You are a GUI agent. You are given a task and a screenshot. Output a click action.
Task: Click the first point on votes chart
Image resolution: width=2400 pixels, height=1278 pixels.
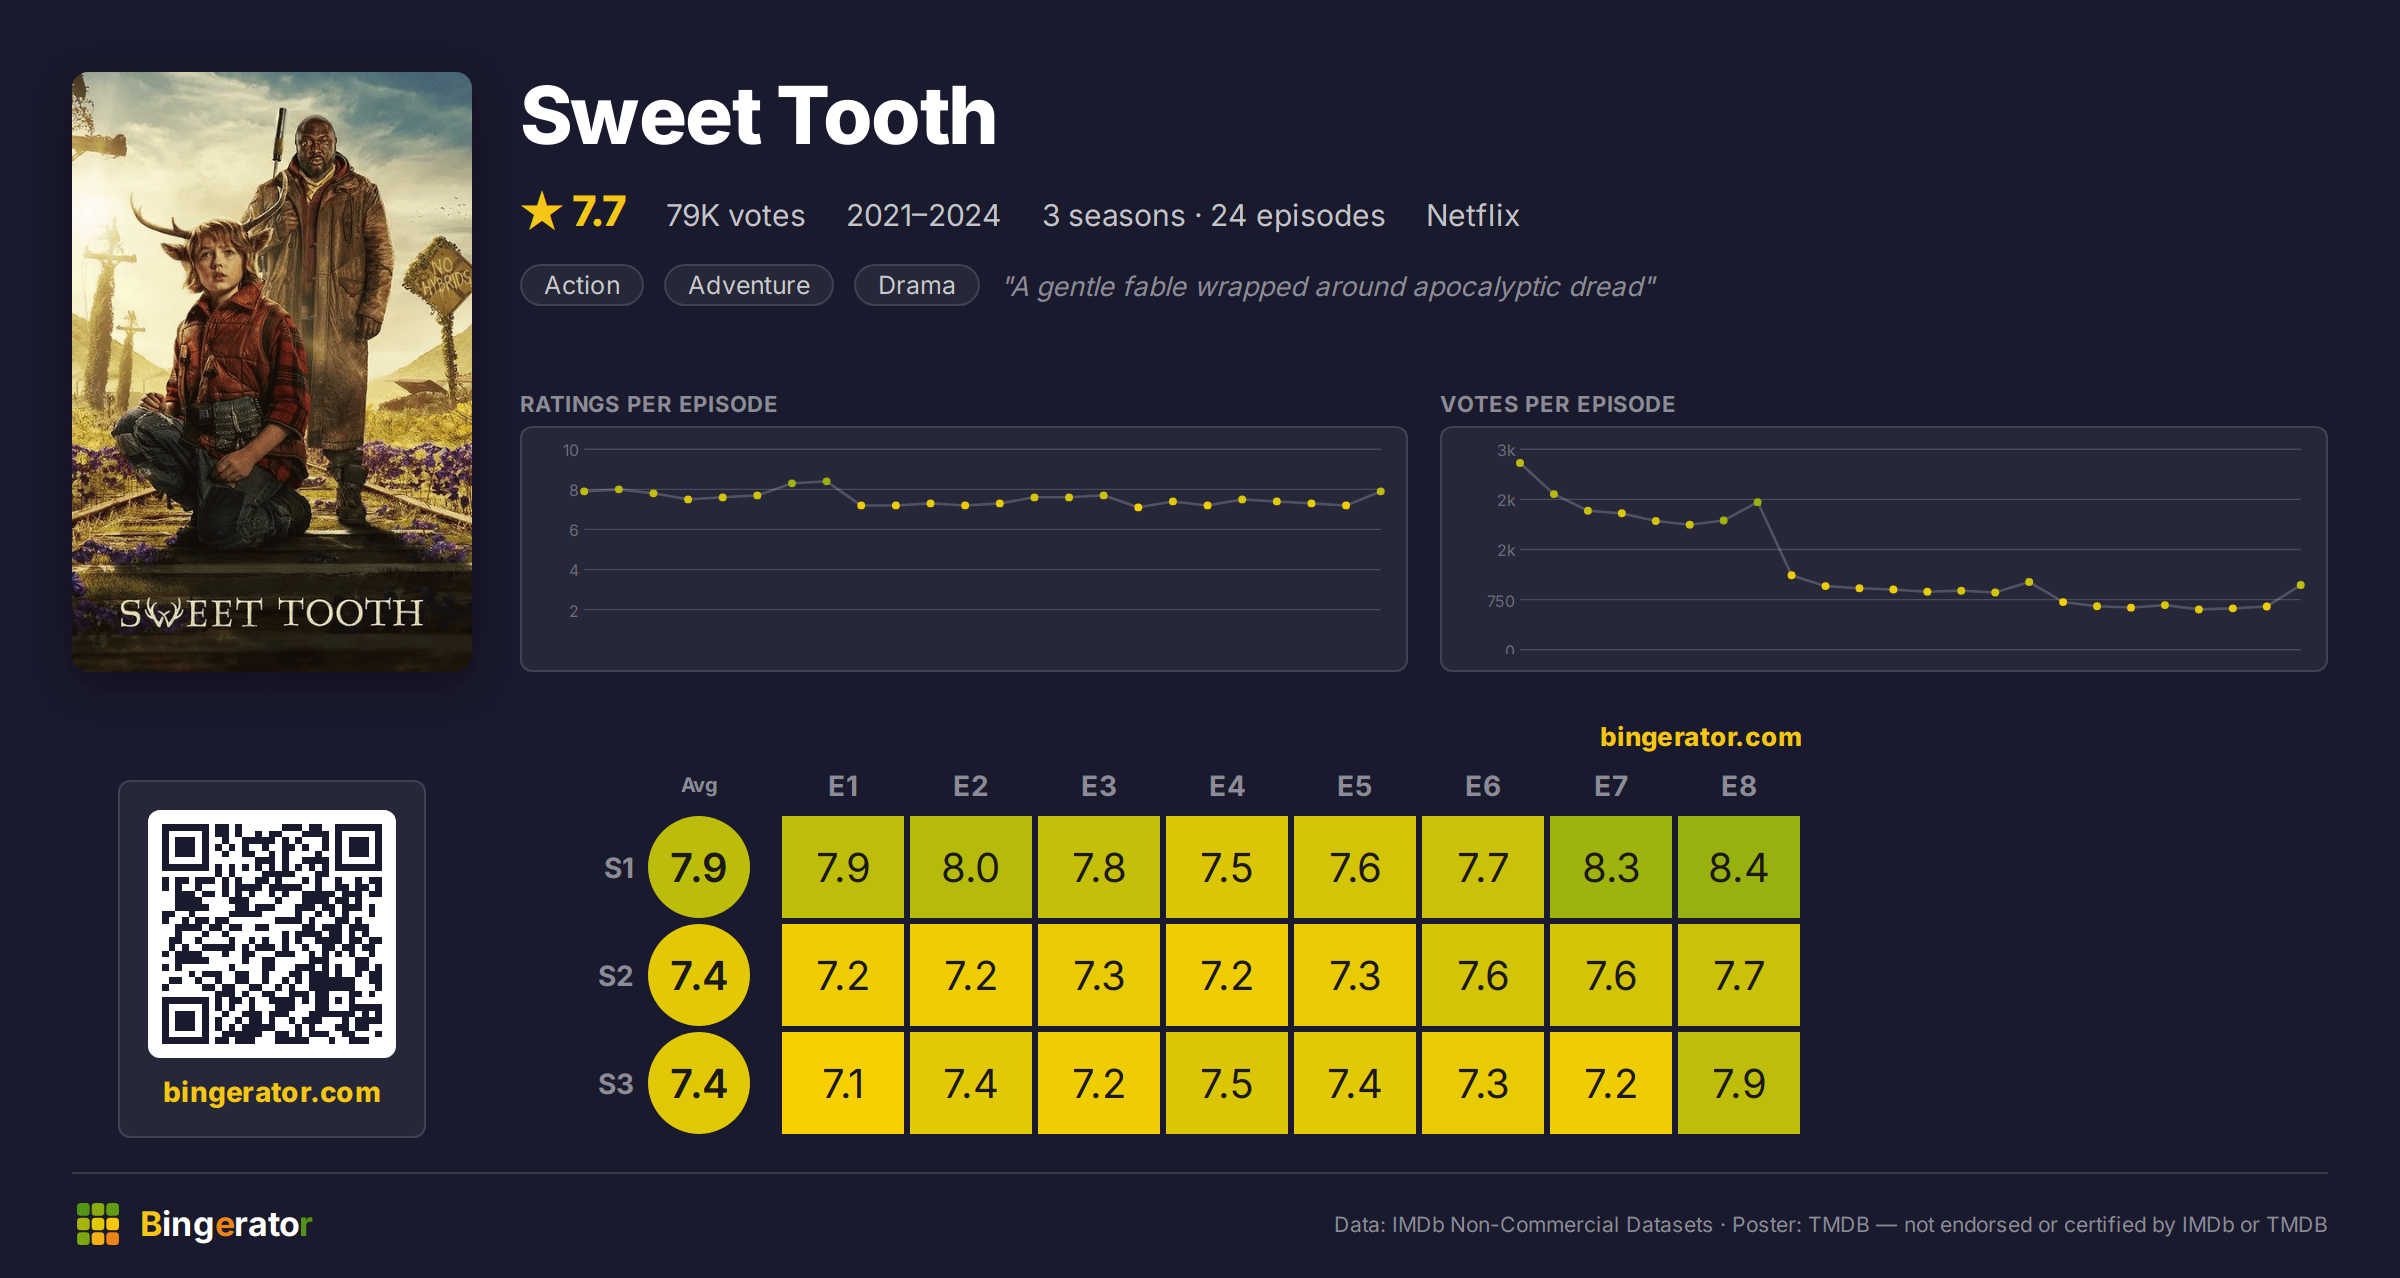click(1520, 463)
